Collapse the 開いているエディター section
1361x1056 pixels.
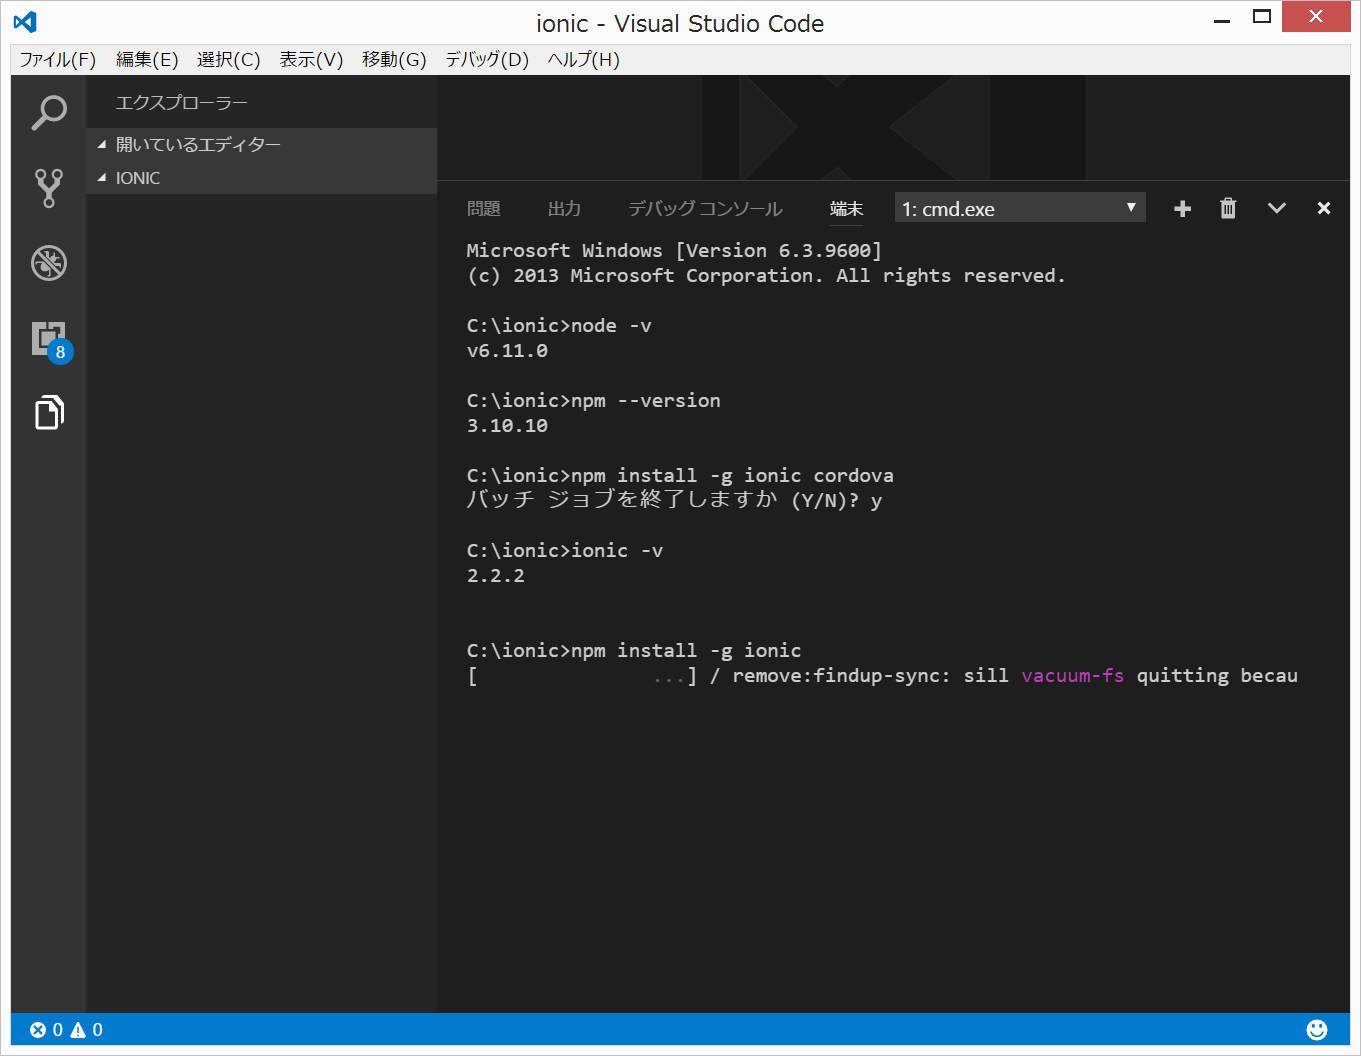click(x=198, y=144)
